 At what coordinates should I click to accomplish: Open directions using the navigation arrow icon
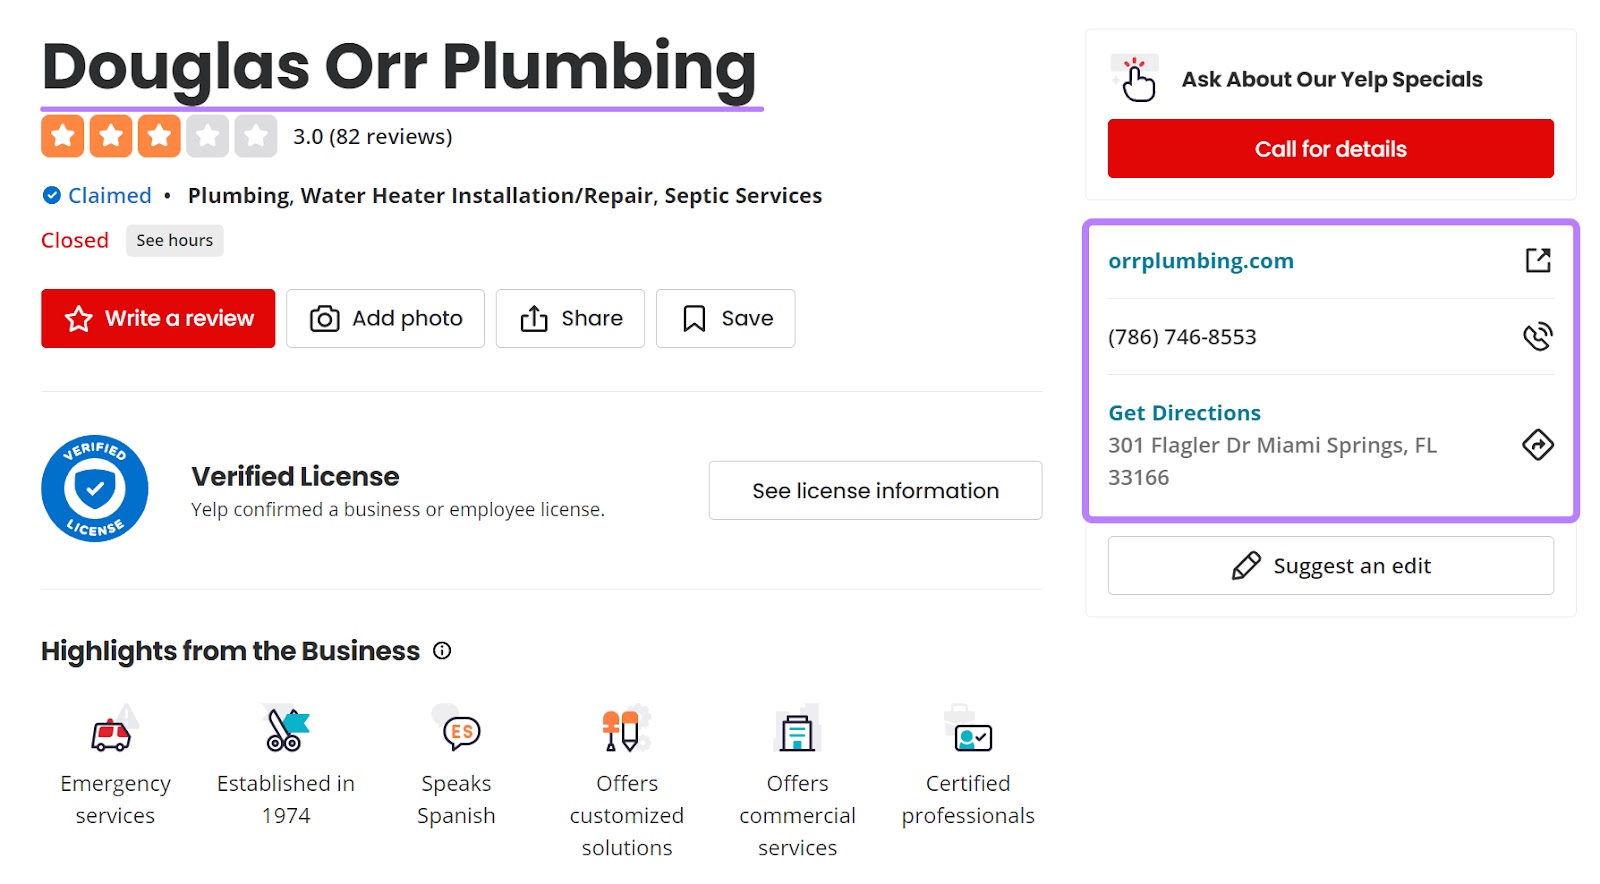click(1537, 445)
